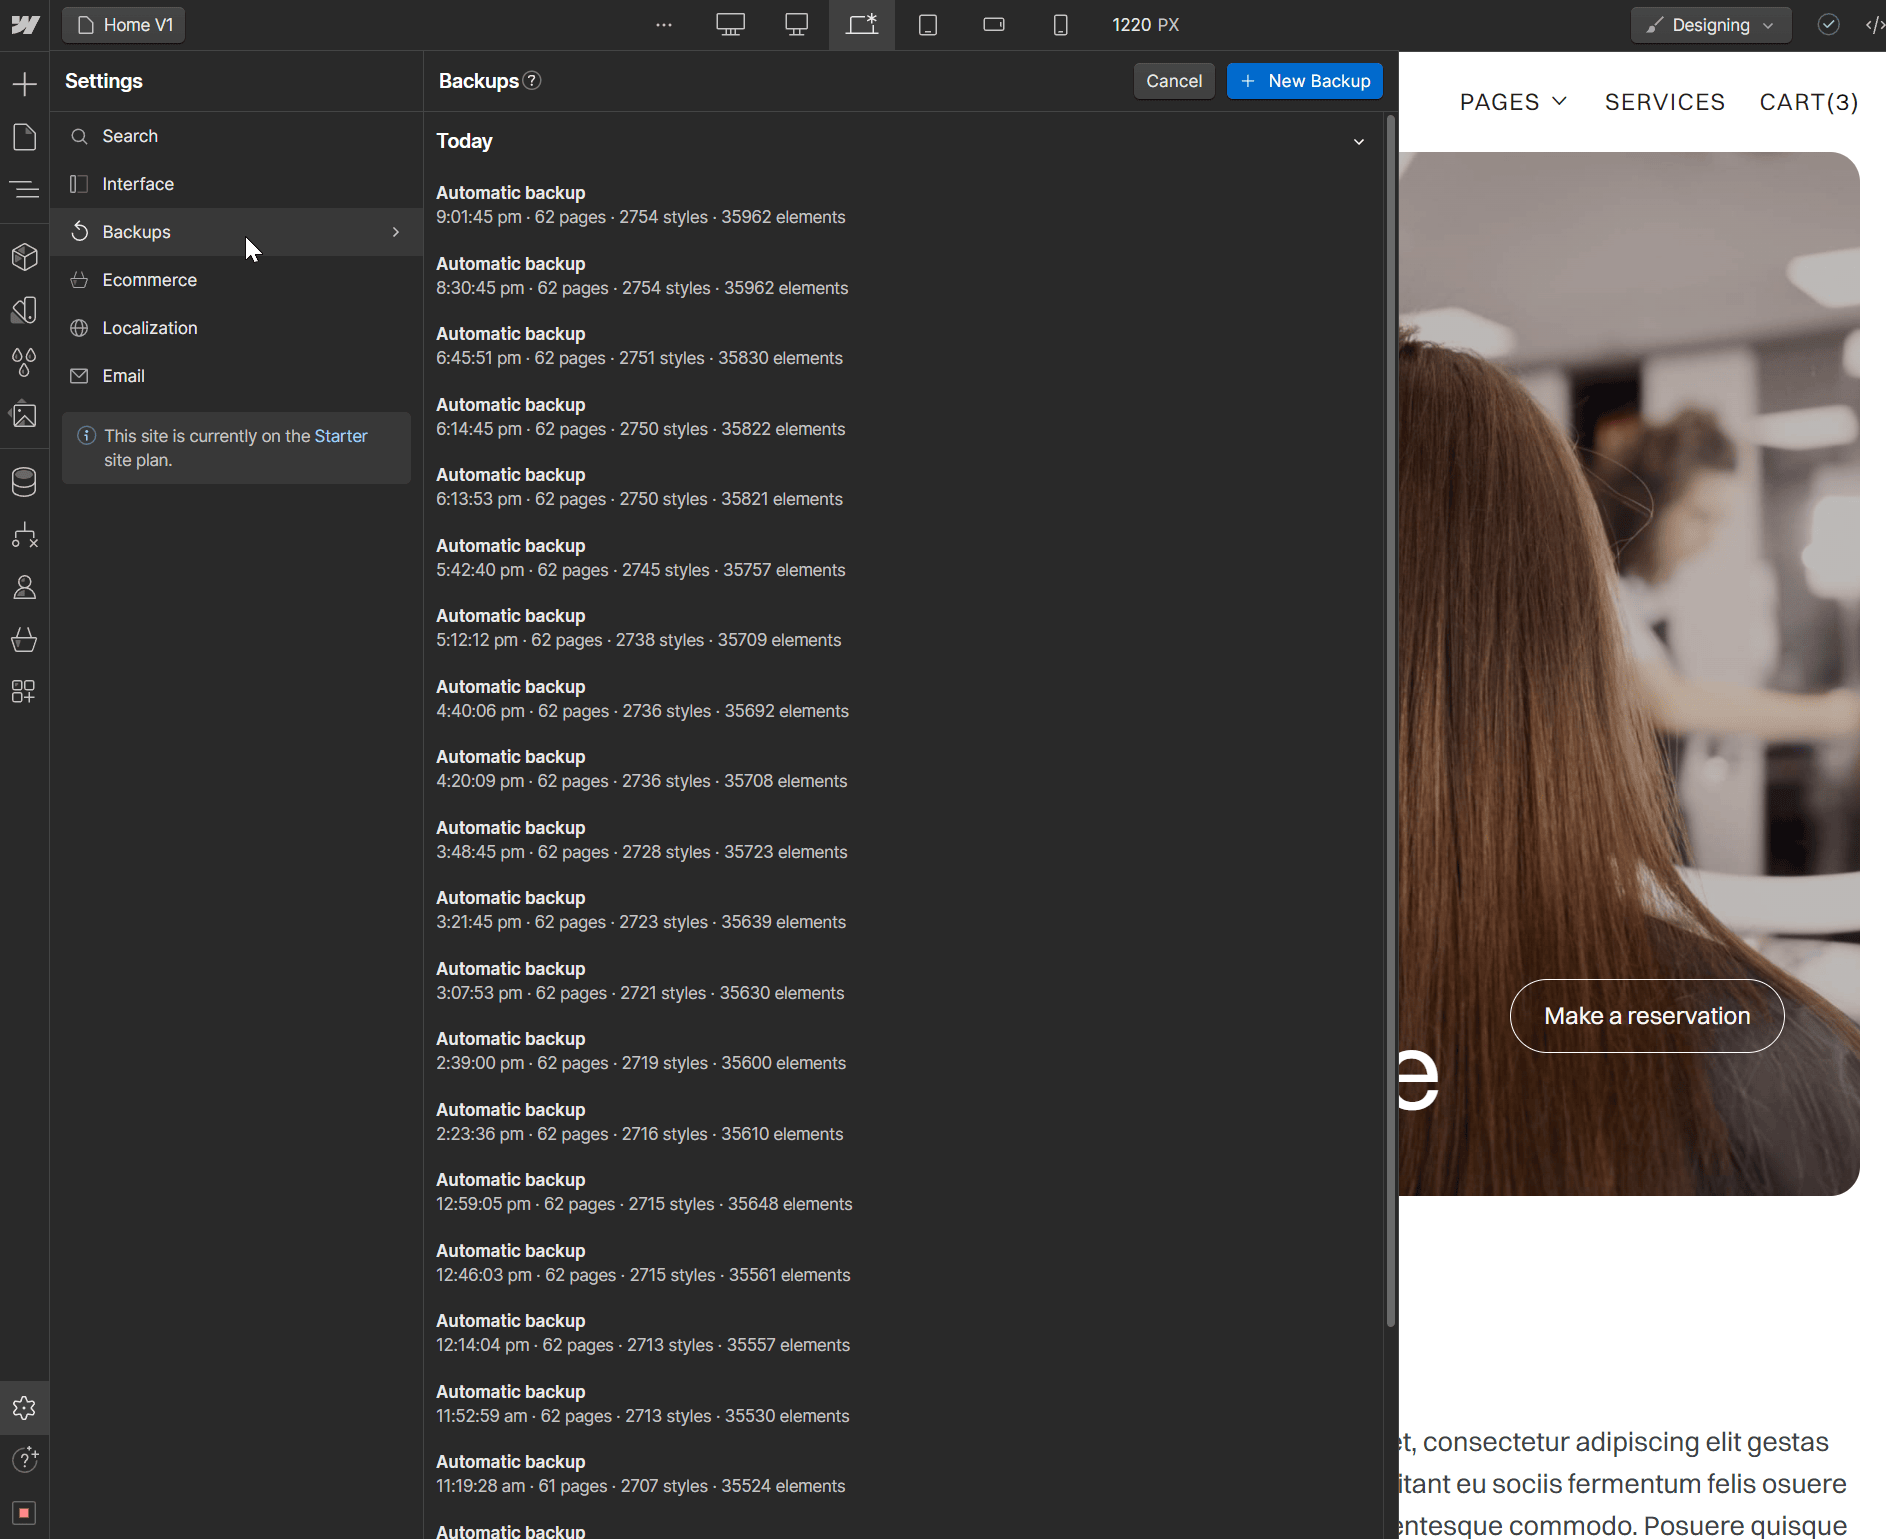Open Ecommerce settings
The width and height of the screenshot is (1886, 1539).
point(237,280)
